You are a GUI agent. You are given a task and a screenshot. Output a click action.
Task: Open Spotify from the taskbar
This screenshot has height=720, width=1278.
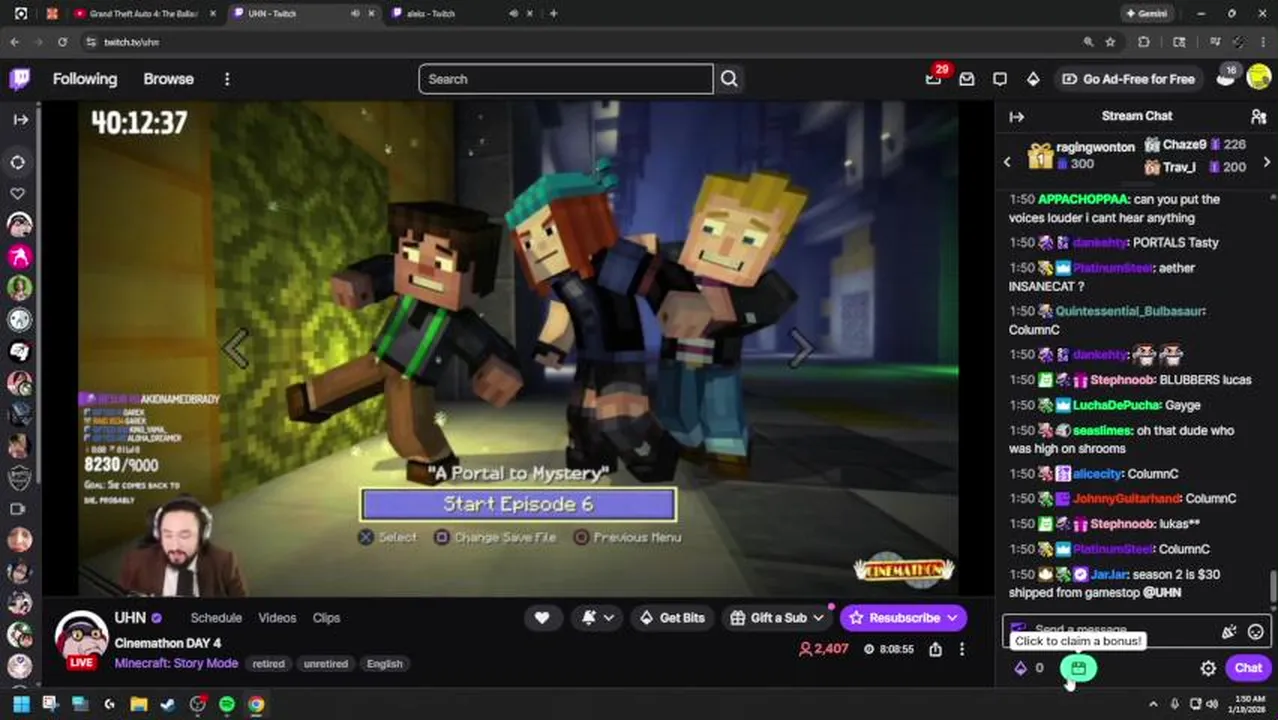(227, 704)
